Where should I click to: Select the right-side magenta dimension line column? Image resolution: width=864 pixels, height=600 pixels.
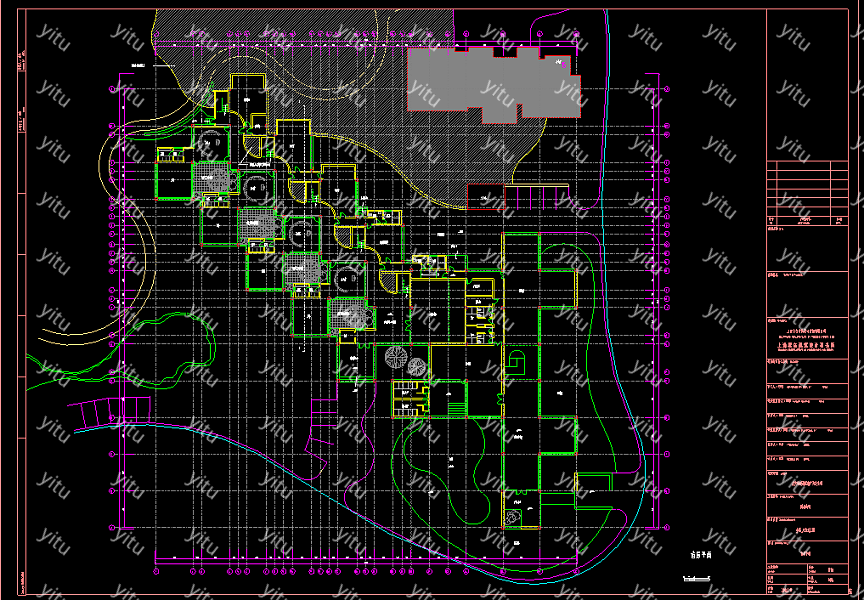pyautogui.click(x=667, y=300)
